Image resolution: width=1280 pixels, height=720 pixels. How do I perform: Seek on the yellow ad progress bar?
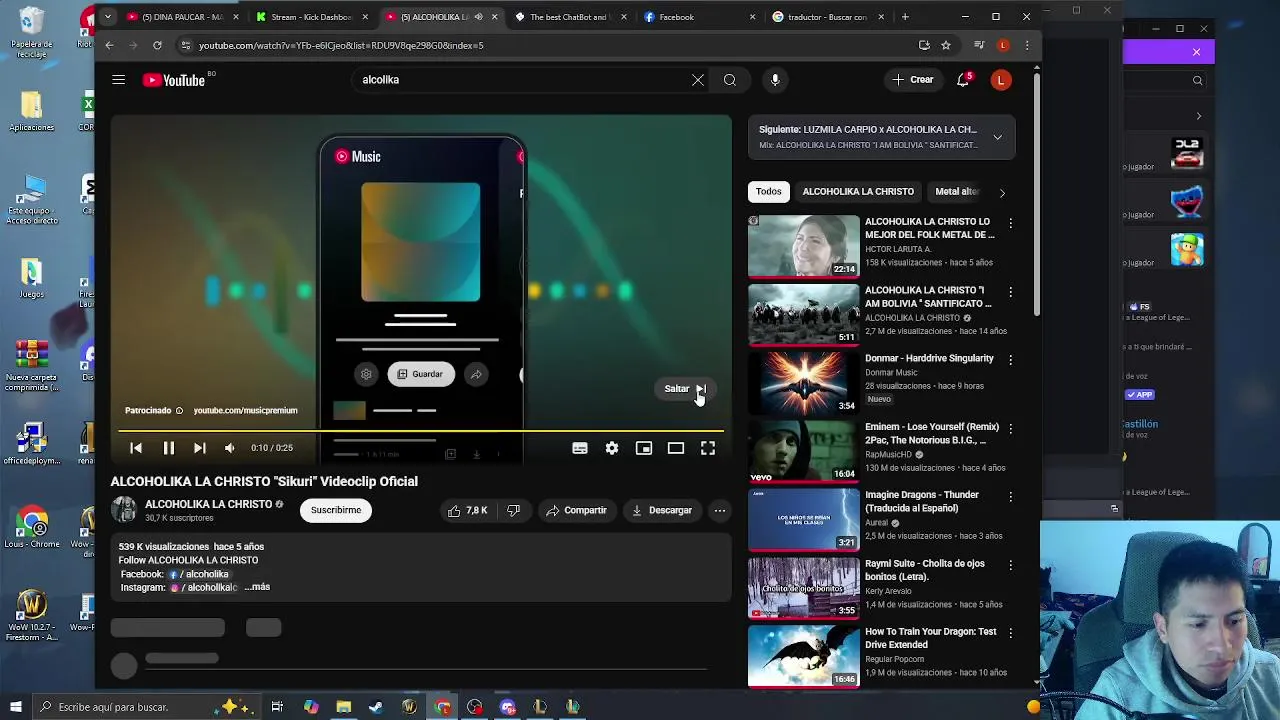421,431
